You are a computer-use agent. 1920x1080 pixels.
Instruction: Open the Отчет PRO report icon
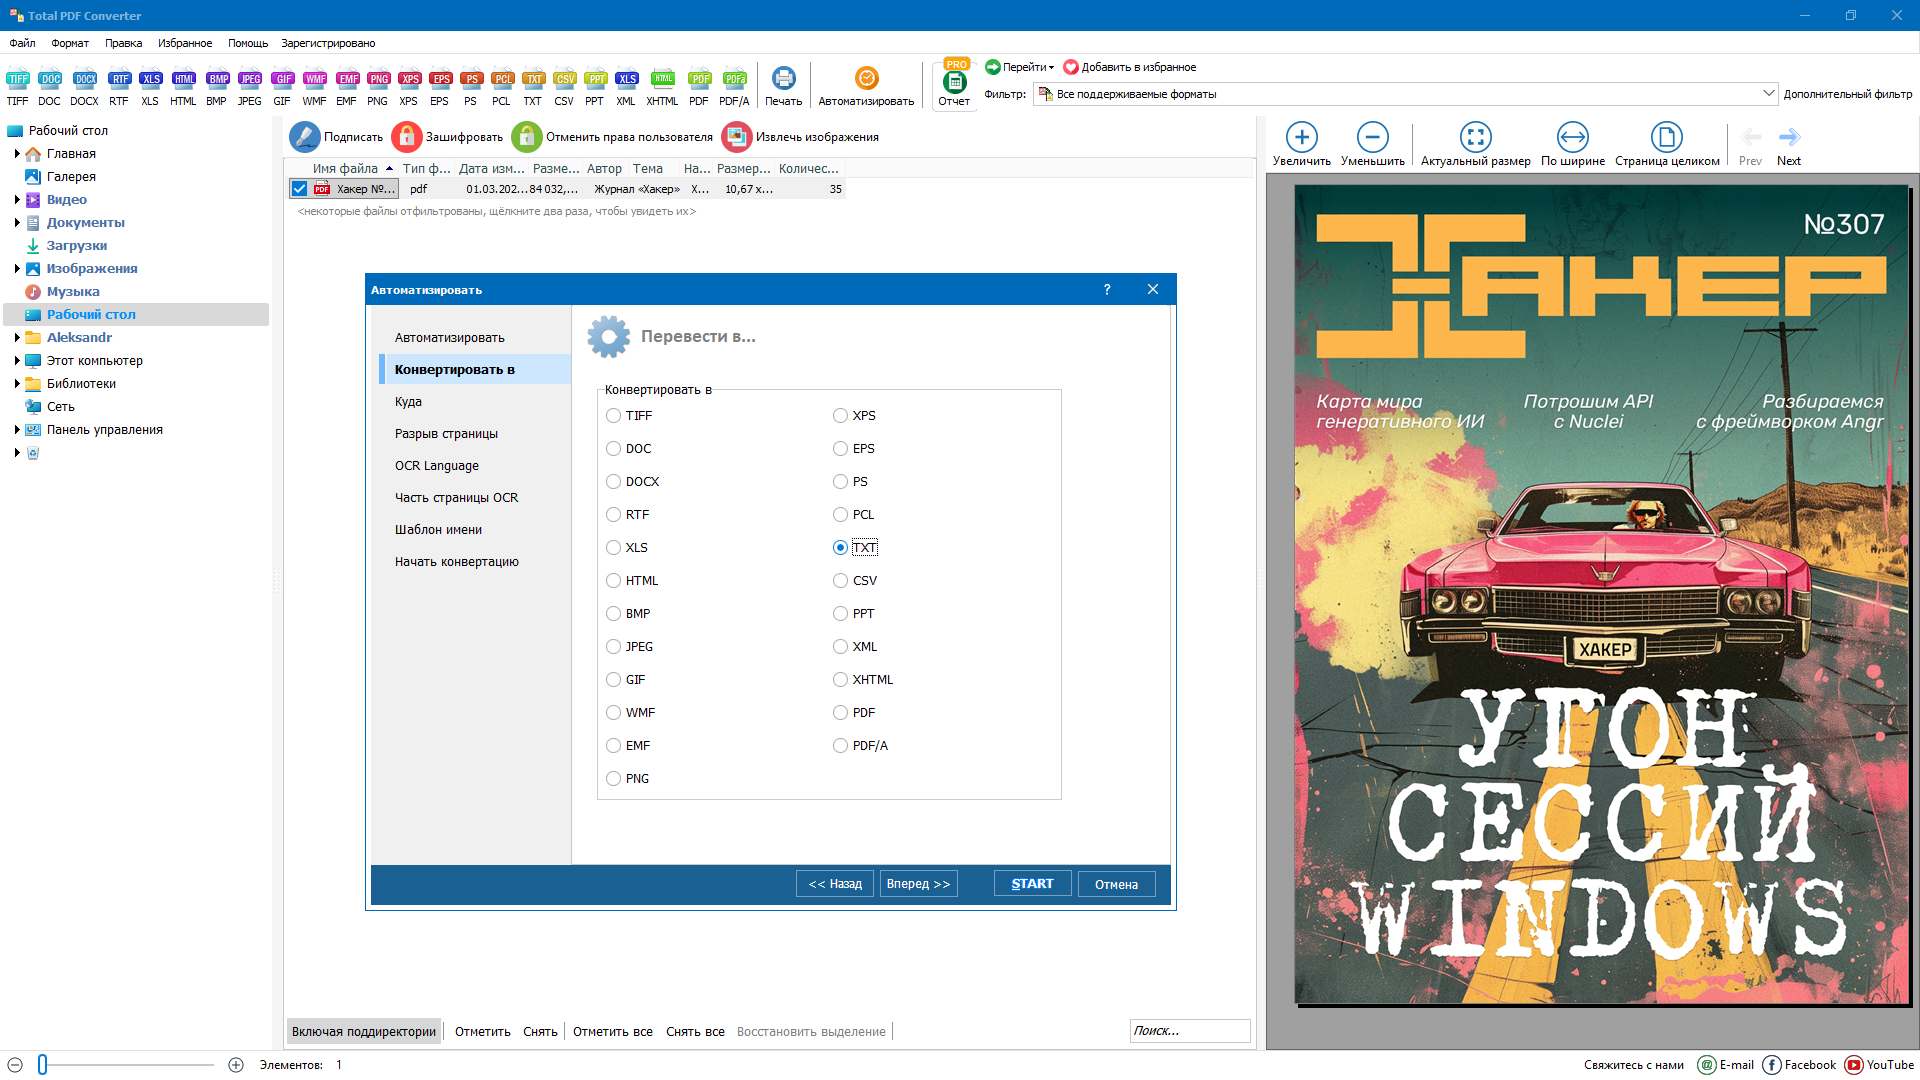coord(954,85)
